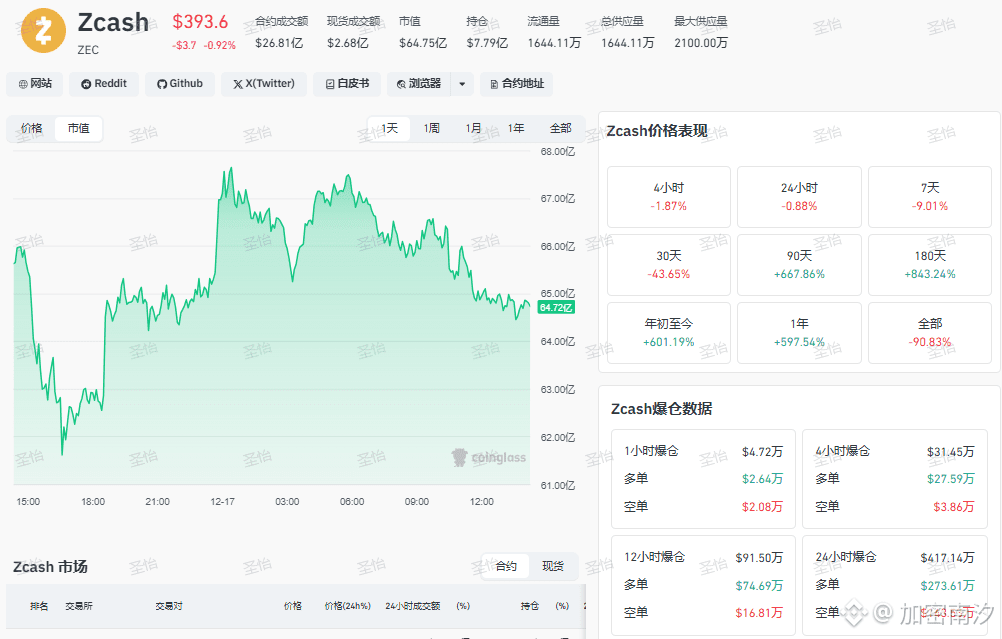Click the 合约地址 contract address button
This screenshot has height=639, width=1002.
pos(516,84)
